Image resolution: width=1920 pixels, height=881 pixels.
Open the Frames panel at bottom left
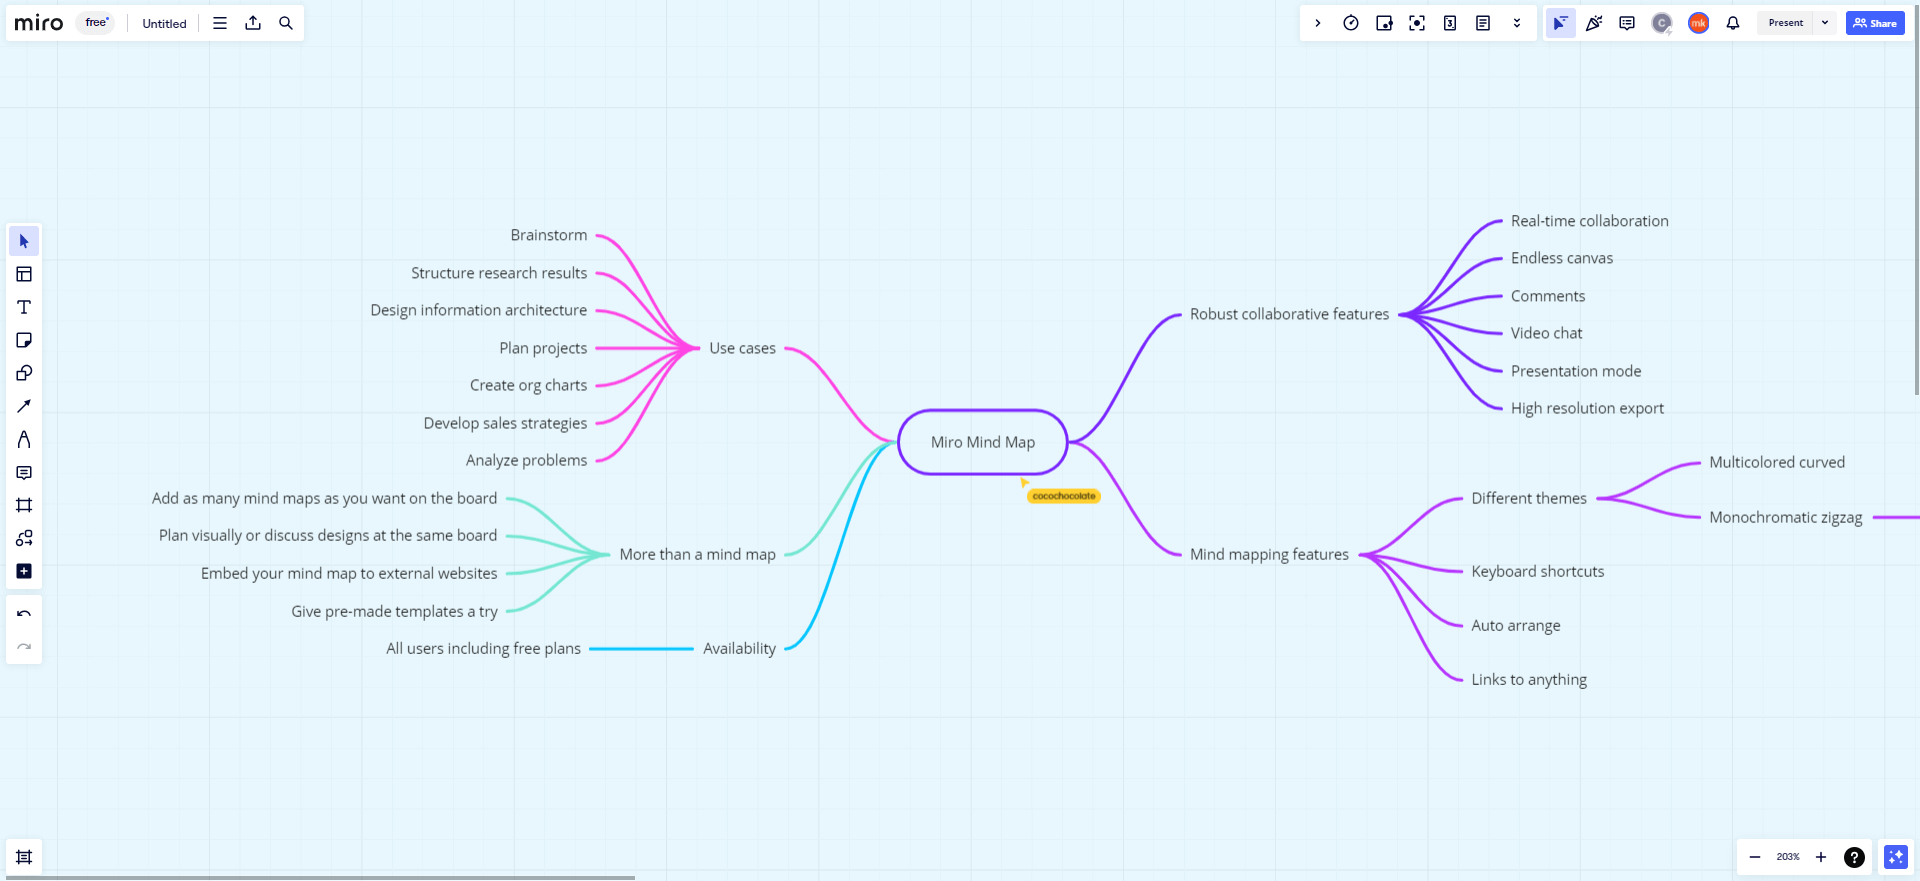24,857
